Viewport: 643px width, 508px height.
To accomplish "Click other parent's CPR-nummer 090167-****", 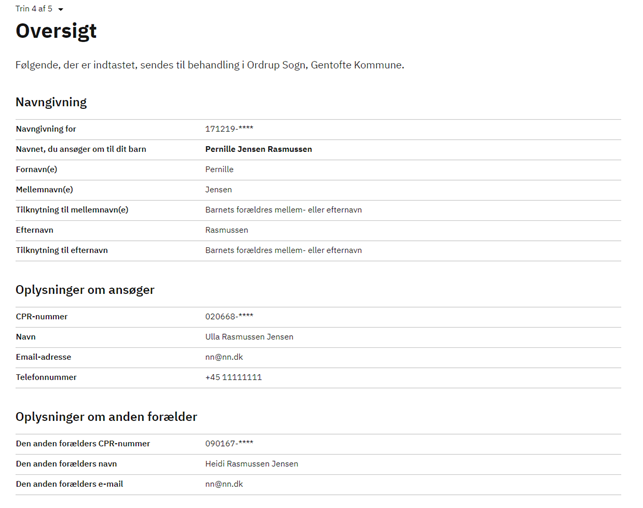I will click(229, 444).
